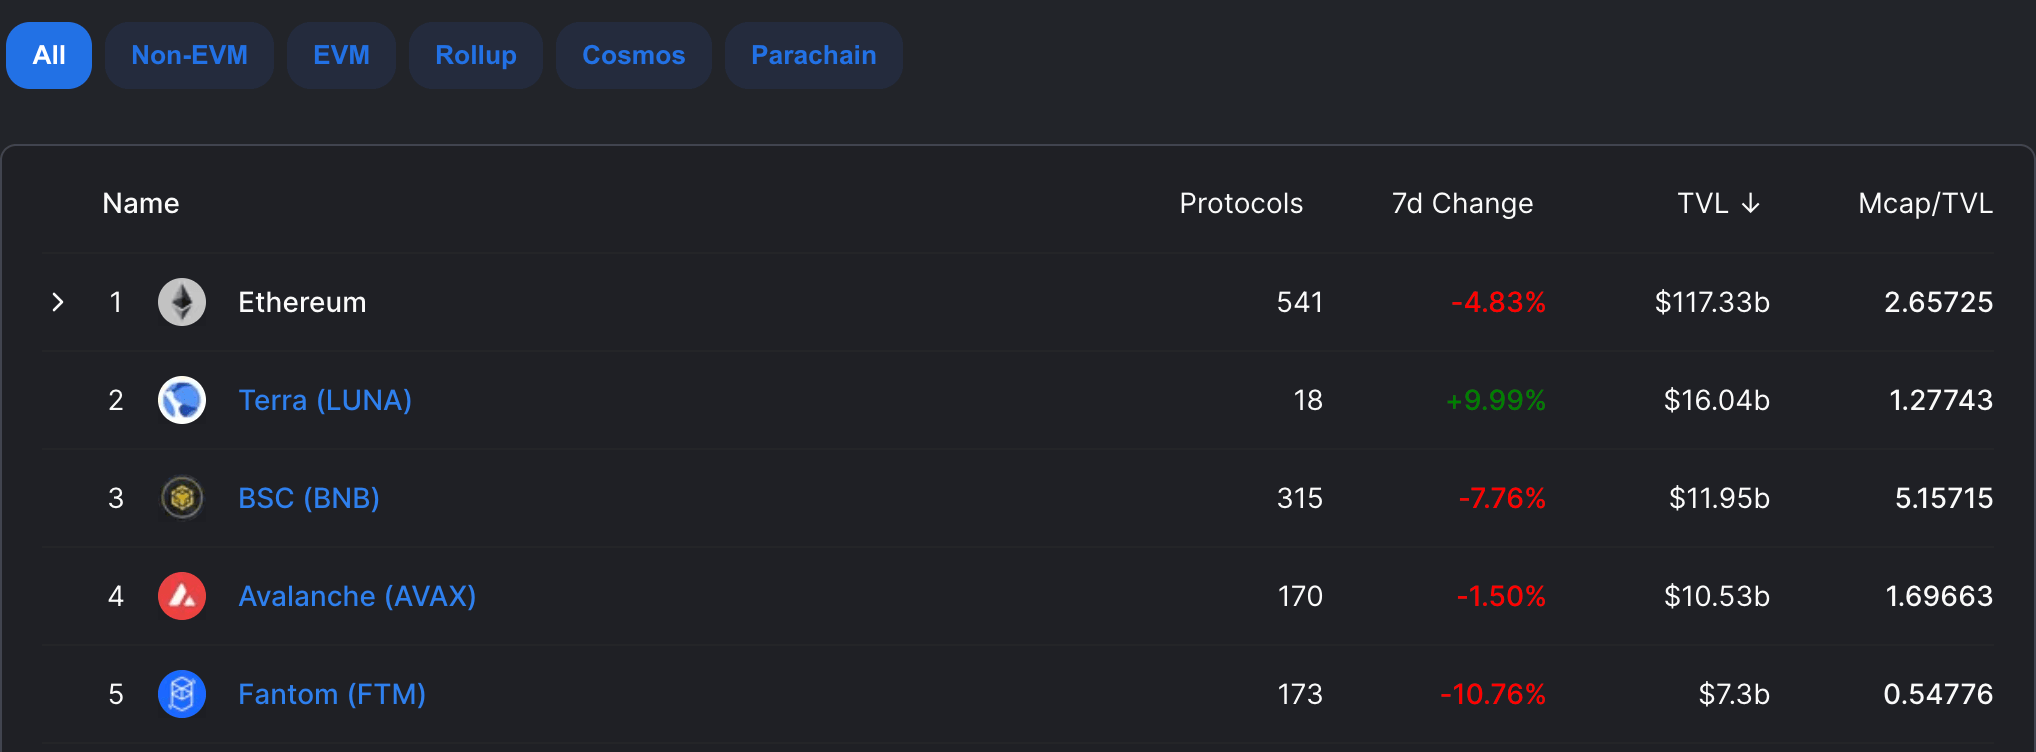Expand the Ethereum row chevron
The image size is (2036, 752).
click(x=58, y=302)
